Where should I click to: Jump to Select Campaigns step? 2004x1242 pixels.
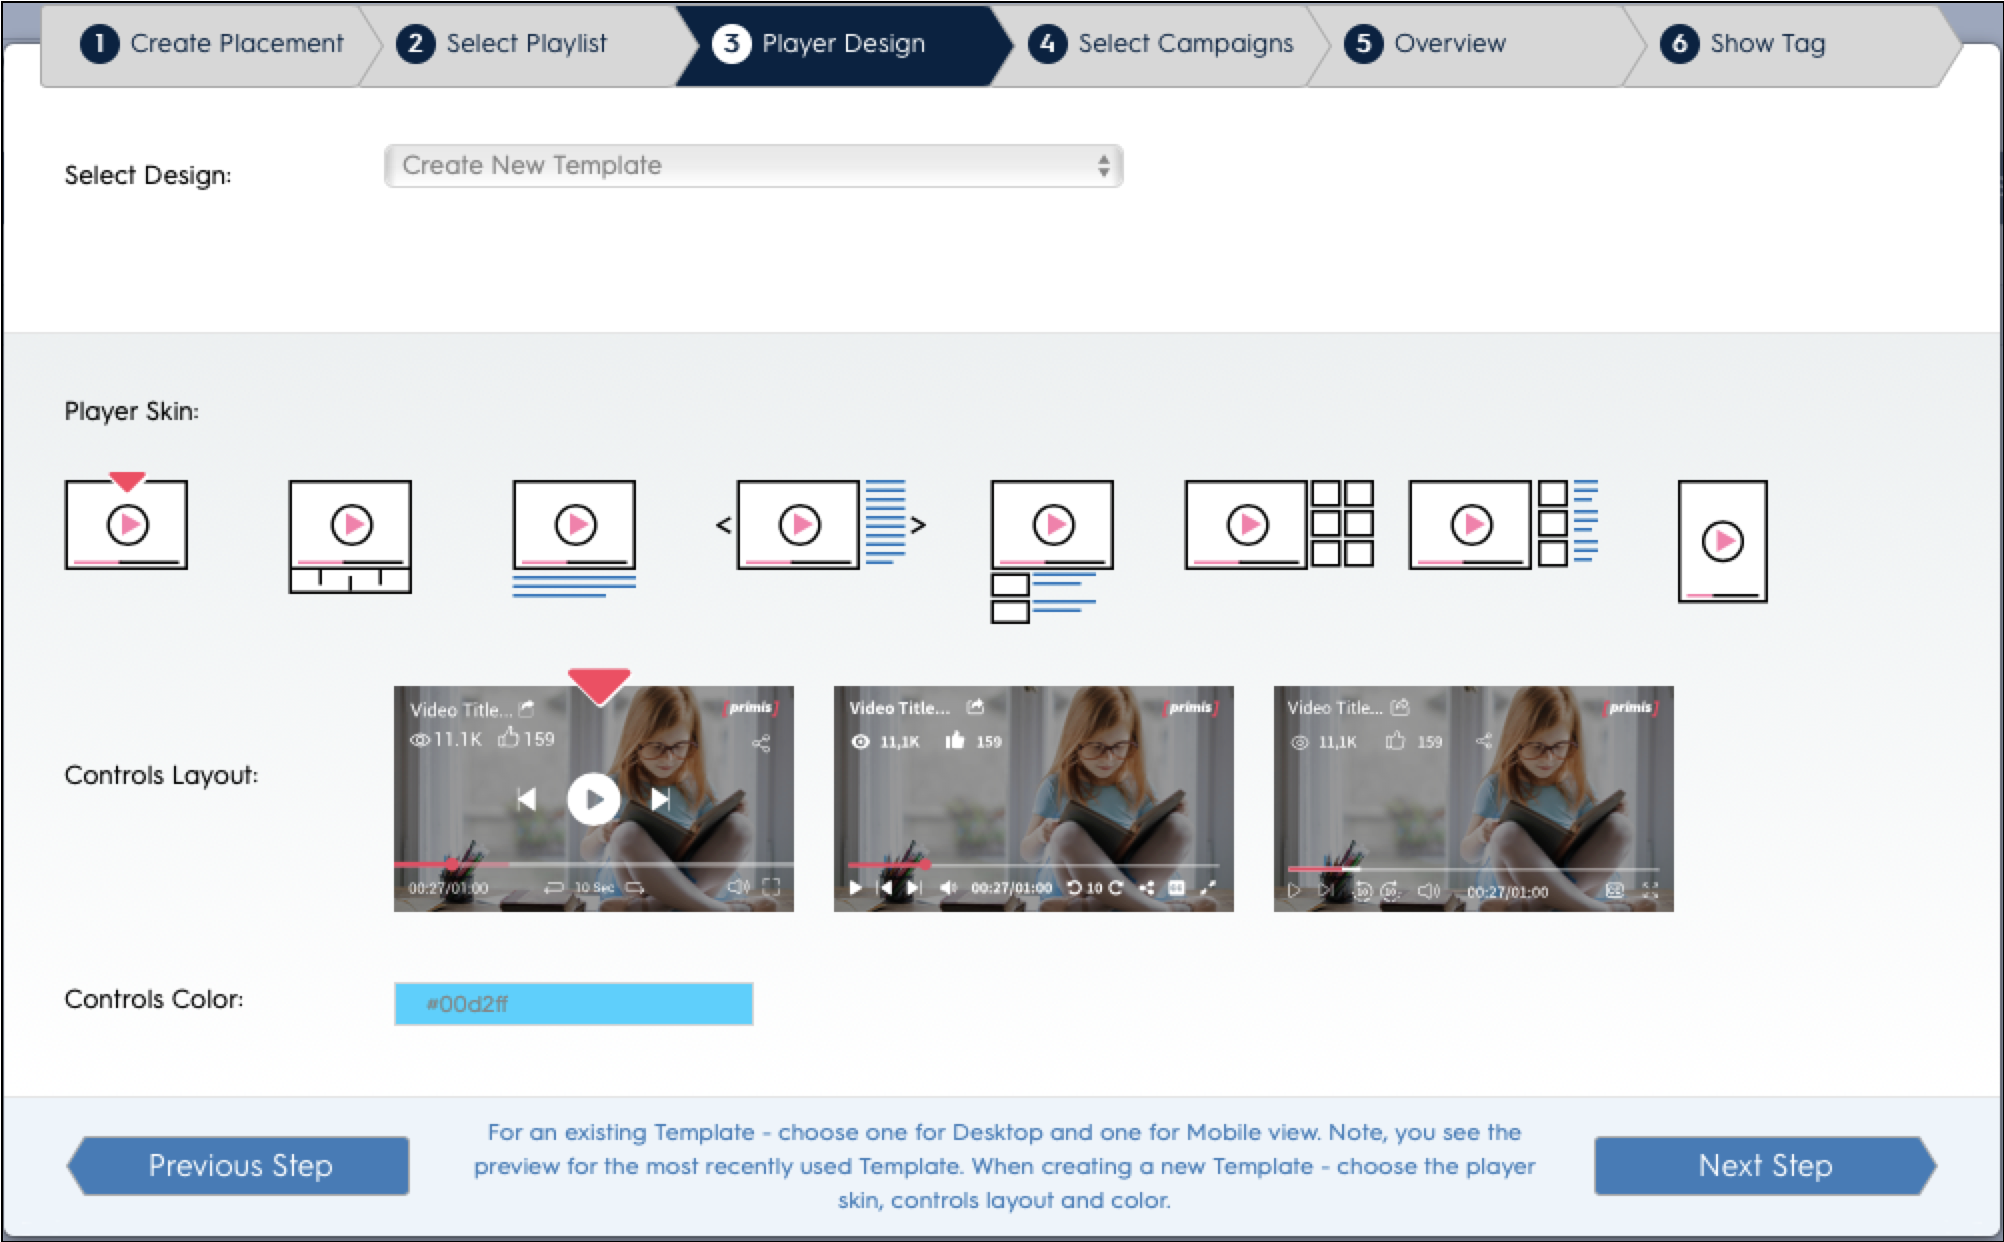pos(1166,44)
